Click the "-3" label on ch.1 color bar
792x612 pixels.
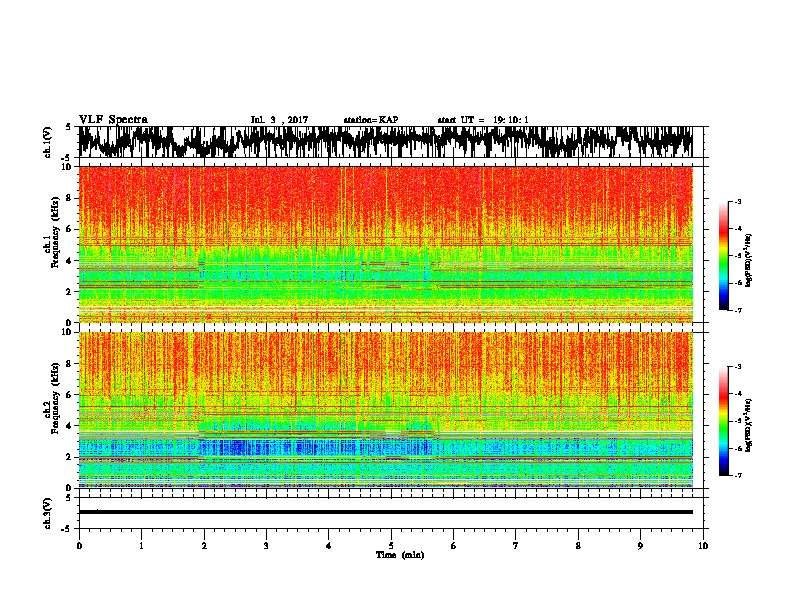(737, 202)
